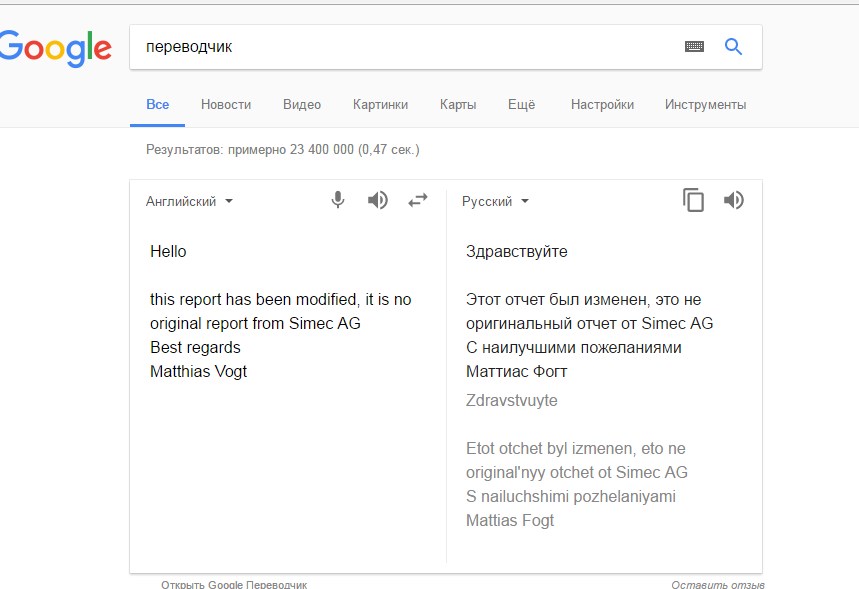
Task: Open the Русский target language dropdown
Action: 495,201
